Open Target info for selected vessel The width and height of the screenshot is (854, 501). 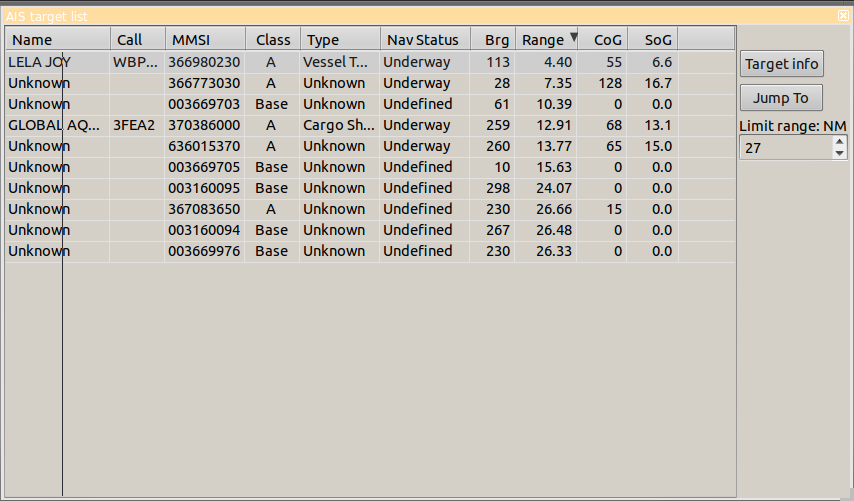click(x=782, y=64)
